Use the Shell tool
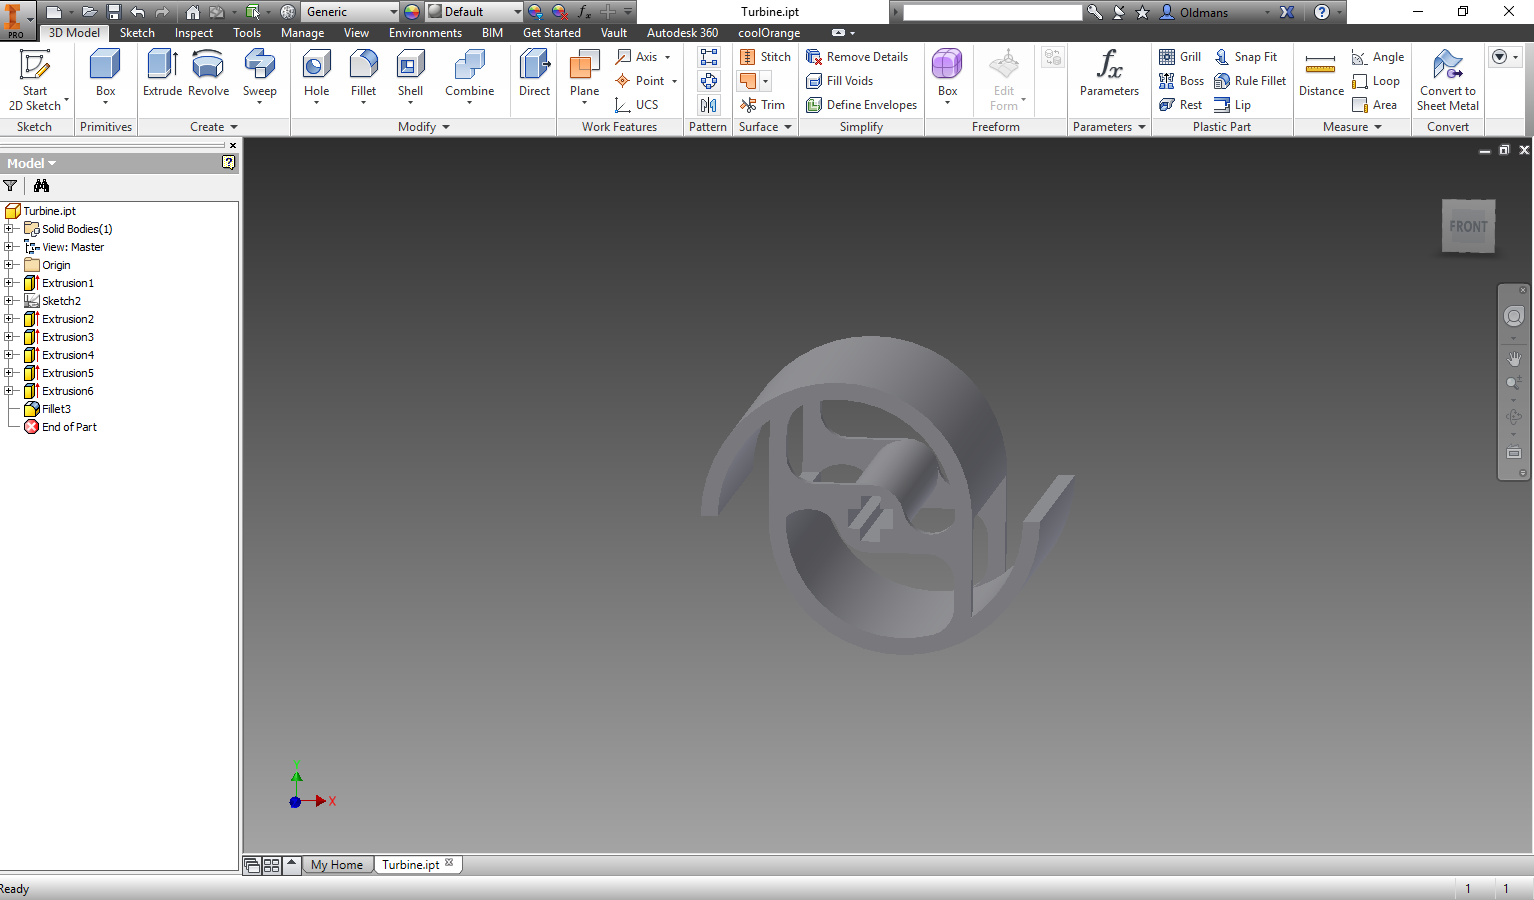 pos(410,75)
